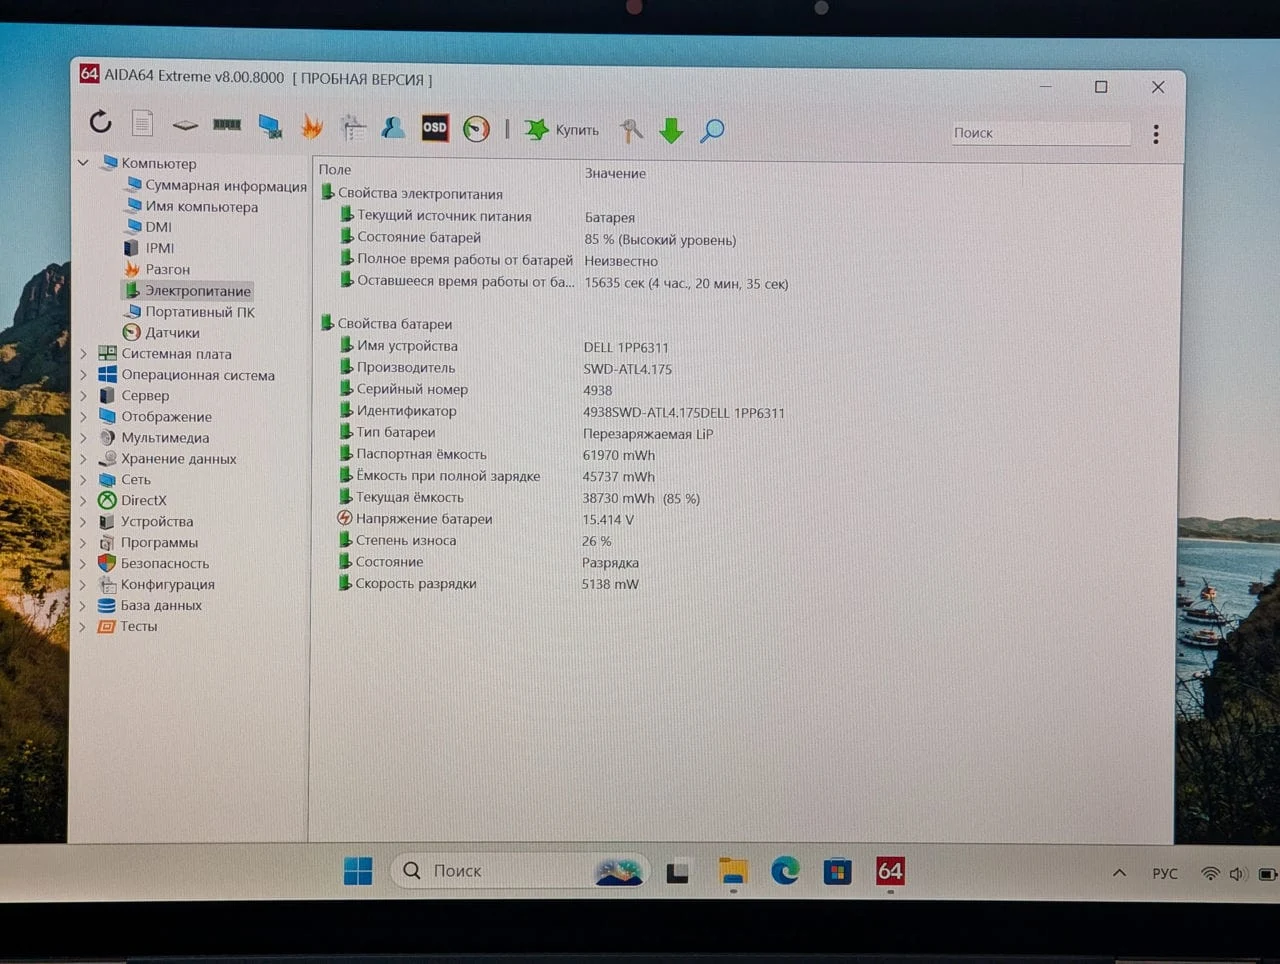The height and width of the screenshot is (964, 1280).
Task: Select Имя компьютера tree item
Action: point(202,206)
